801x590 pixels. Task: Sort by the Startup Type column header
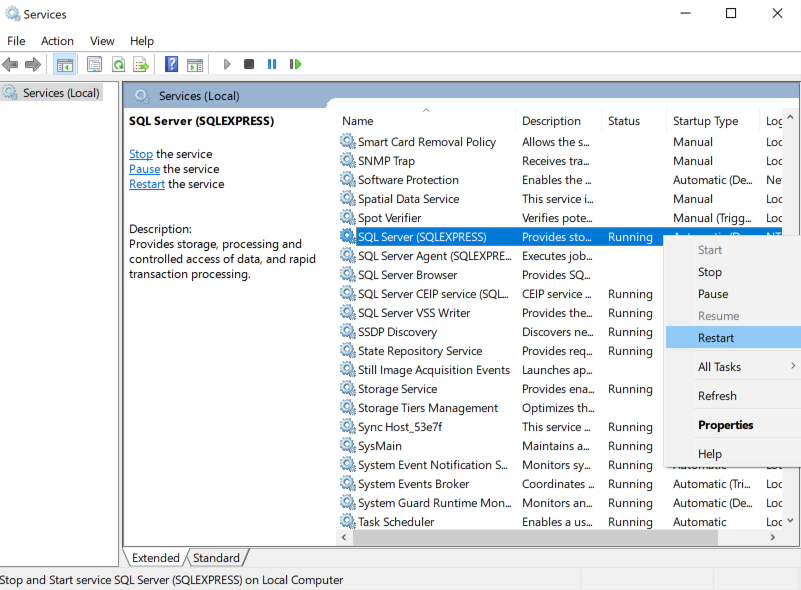click(x=713, y=121)
